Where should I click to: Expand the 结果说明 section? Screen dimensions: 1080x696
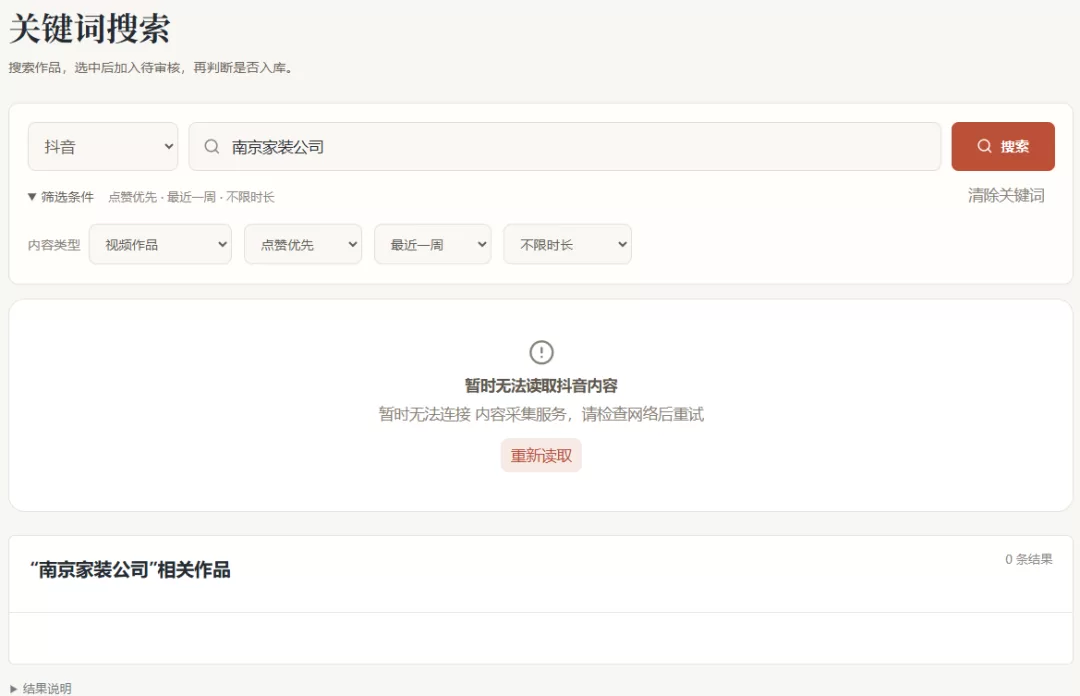click(41, 688)
